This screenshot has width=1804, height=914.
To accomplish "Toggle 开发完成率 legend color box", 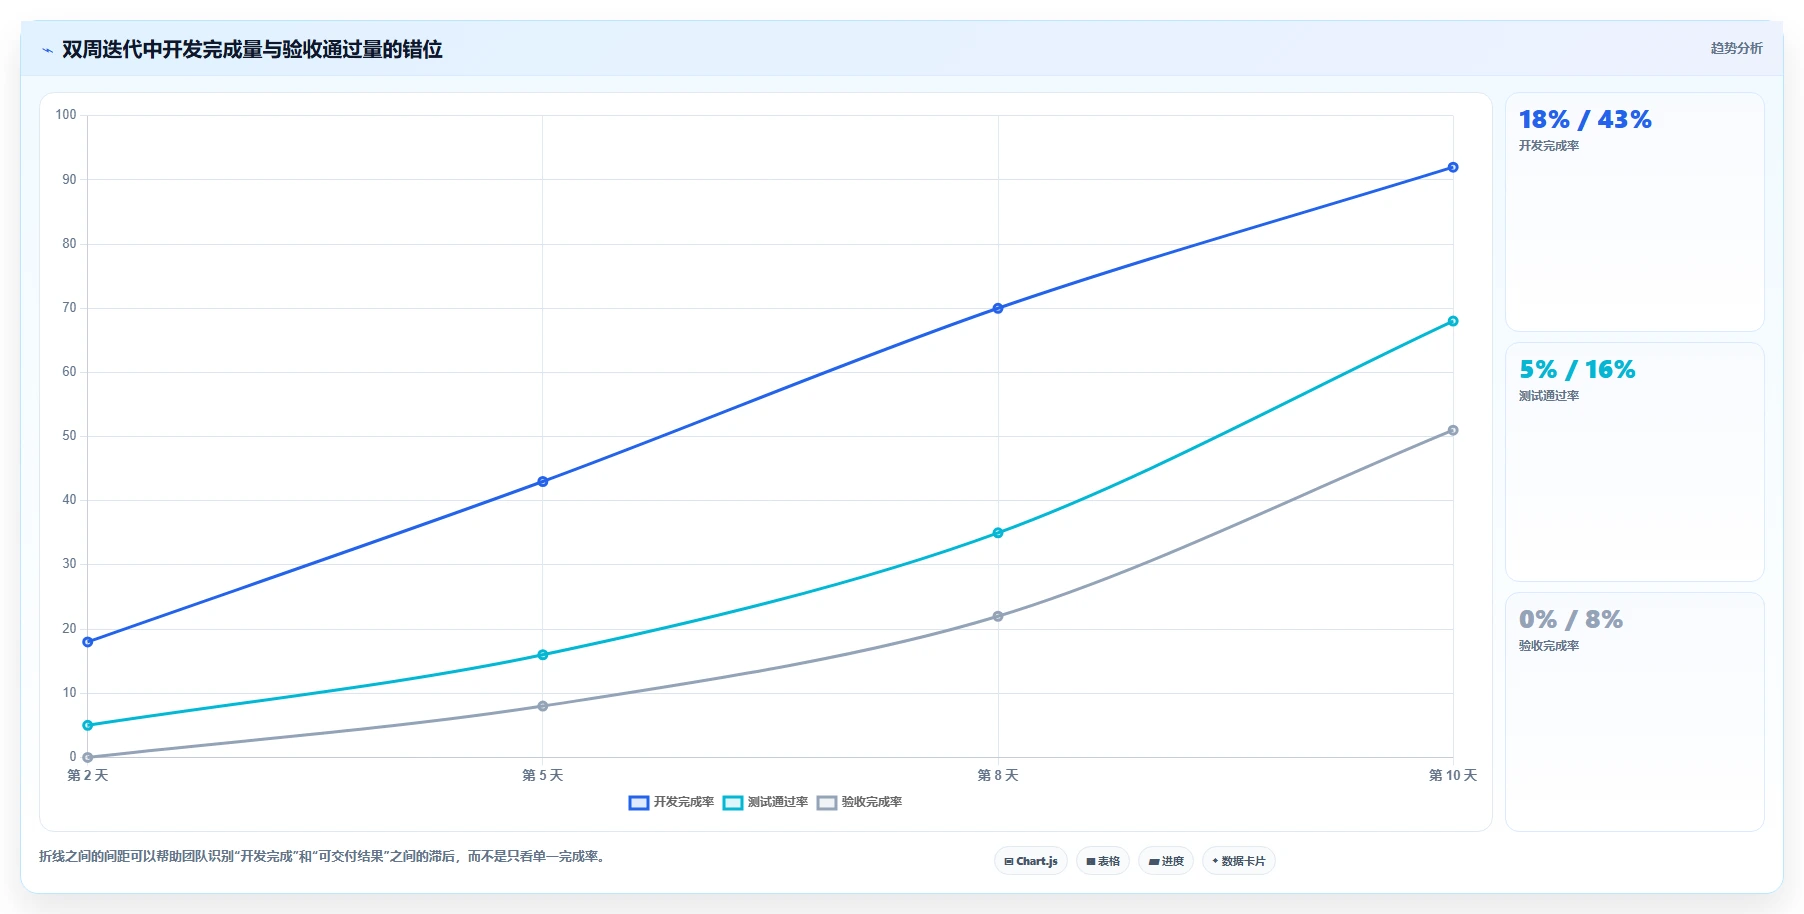I will [638, 803].
